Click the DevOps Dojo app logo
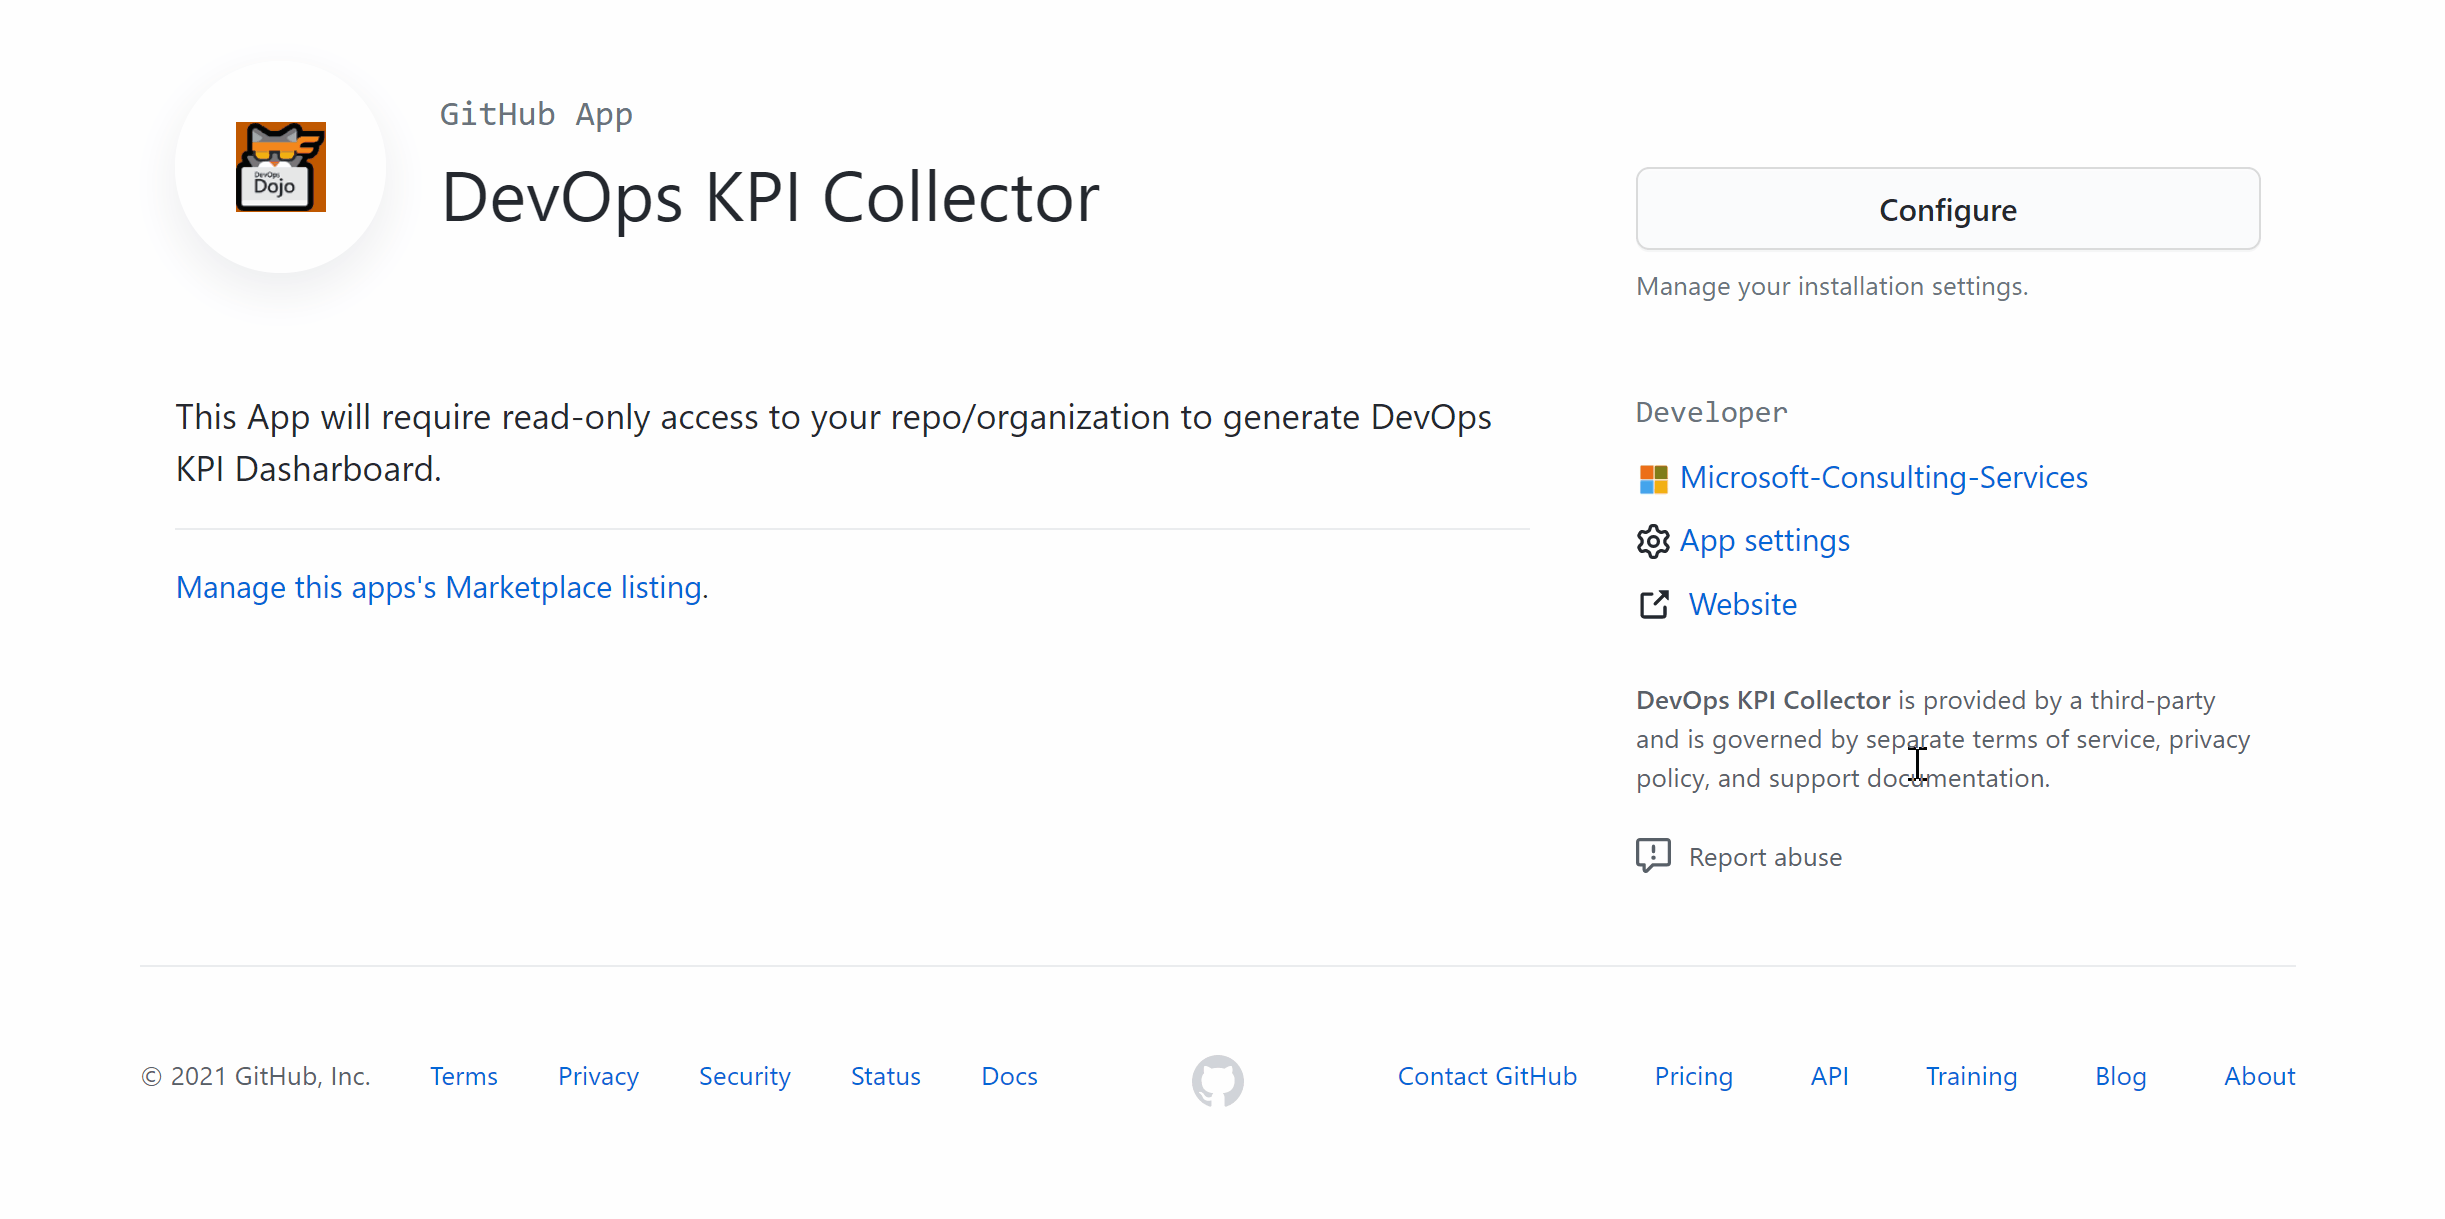The height and width of the screenshot is (1219, 2445). [281, 167]
